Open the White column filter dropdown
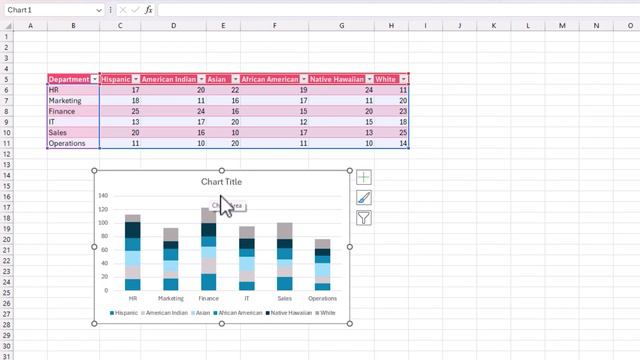Image resolution: width=640 pixels, height=360 pixels. point(404,79)
